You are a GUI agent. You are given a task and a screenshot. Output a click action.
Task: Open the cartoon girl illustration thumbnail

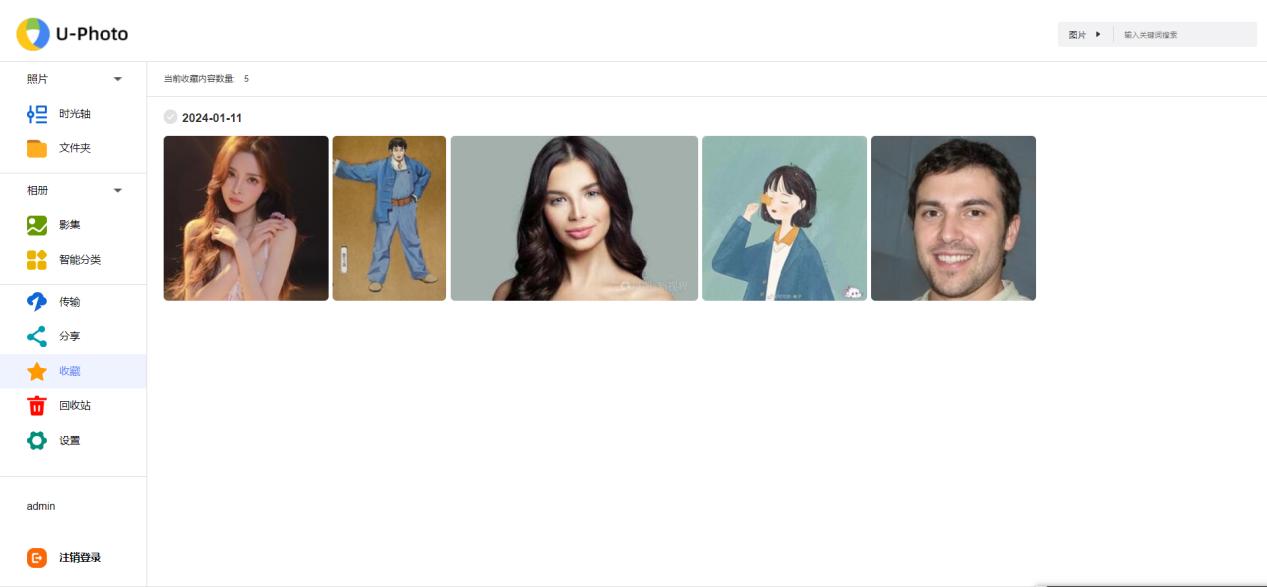(x=784, y=218)
